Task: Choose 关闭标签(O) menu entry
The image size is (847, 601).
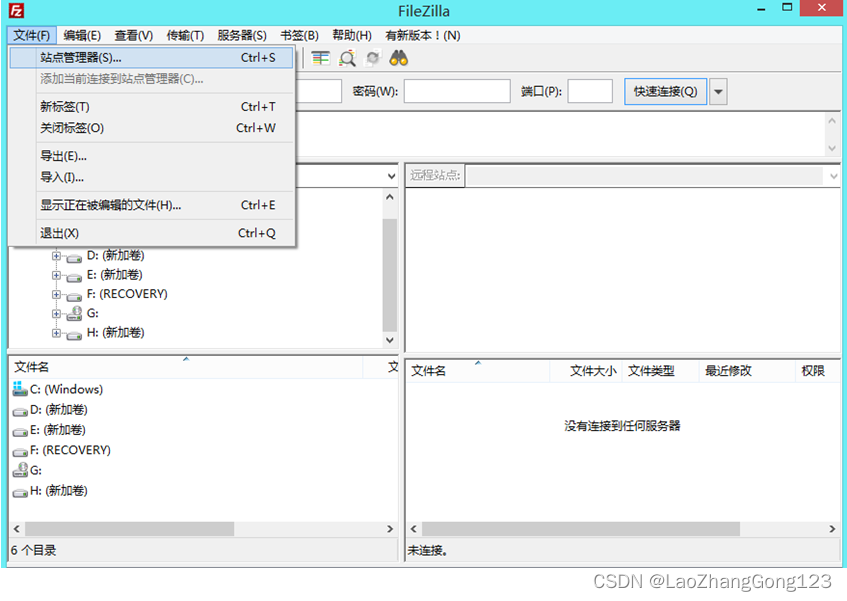Action: (x=151, y=128)
